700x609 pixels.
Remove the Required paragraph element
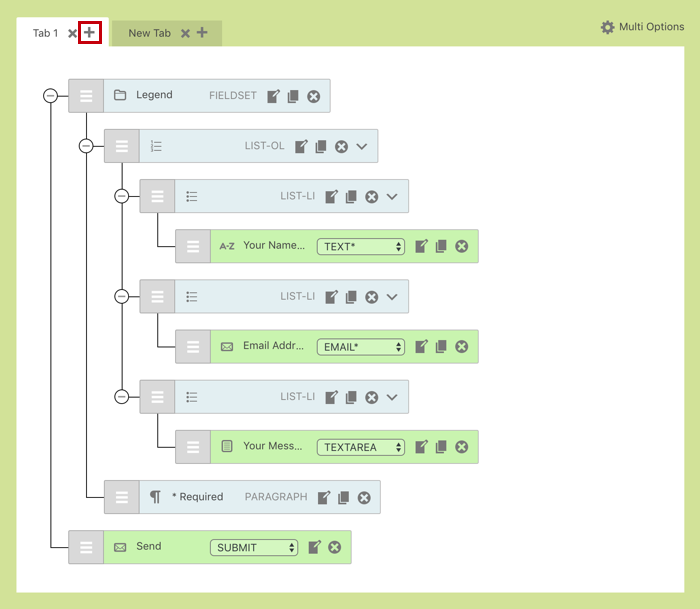point(364,497)
